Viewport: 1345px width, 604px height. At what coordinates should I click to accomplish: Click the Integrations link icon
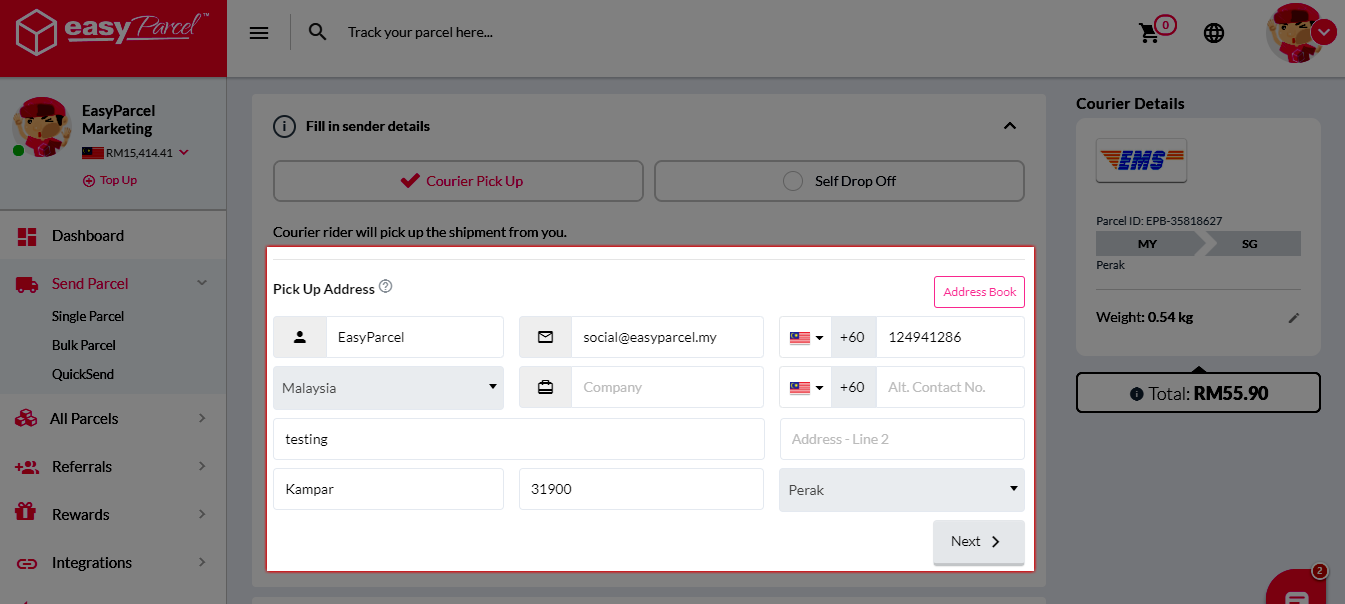(x=27, y=563)
